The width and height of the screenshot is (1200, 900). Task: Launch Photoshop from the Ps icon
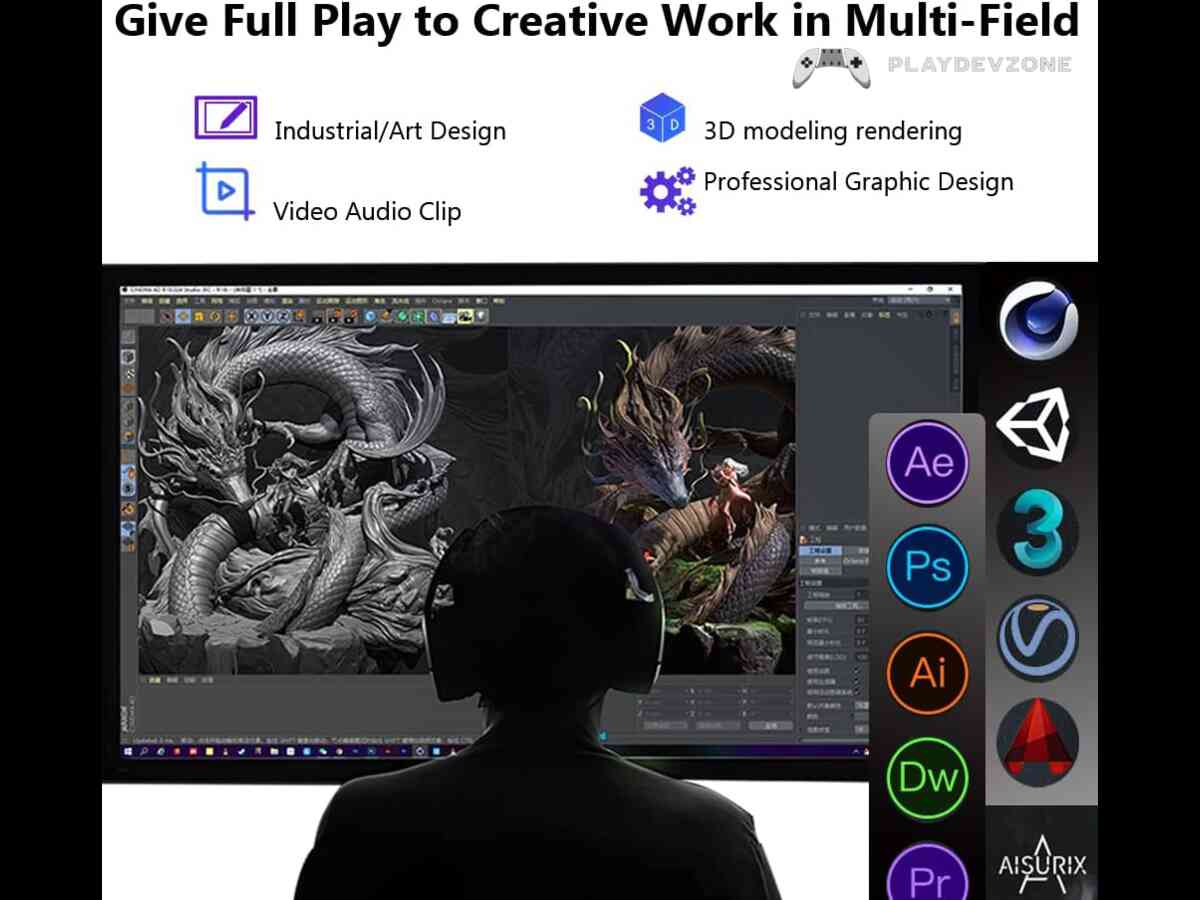tap(928, 567)
